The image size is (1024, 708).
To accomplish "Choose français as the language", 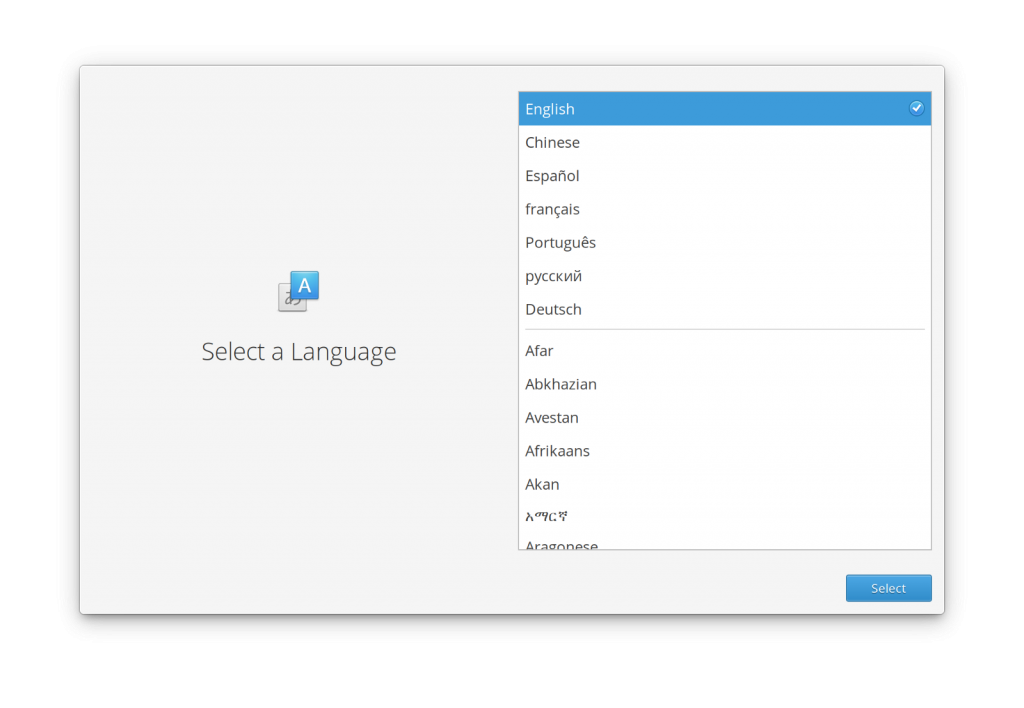I will point(552,209).
